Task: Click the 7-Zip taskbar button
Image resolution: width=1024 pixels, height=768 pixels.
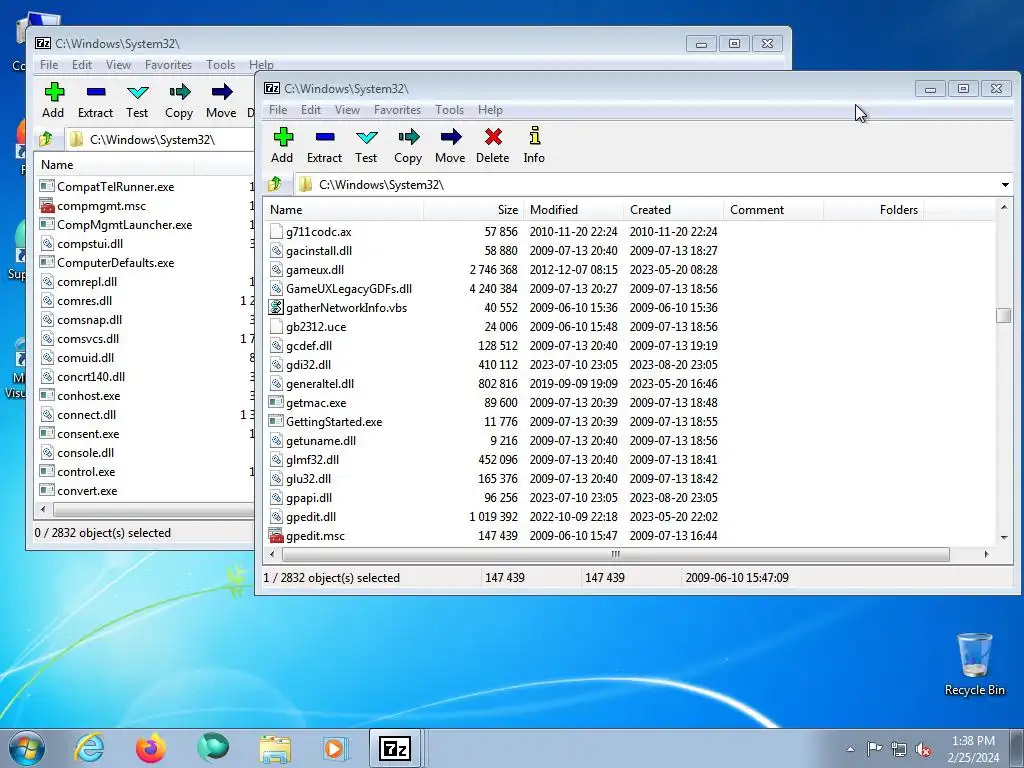Action: coord(395,748)
